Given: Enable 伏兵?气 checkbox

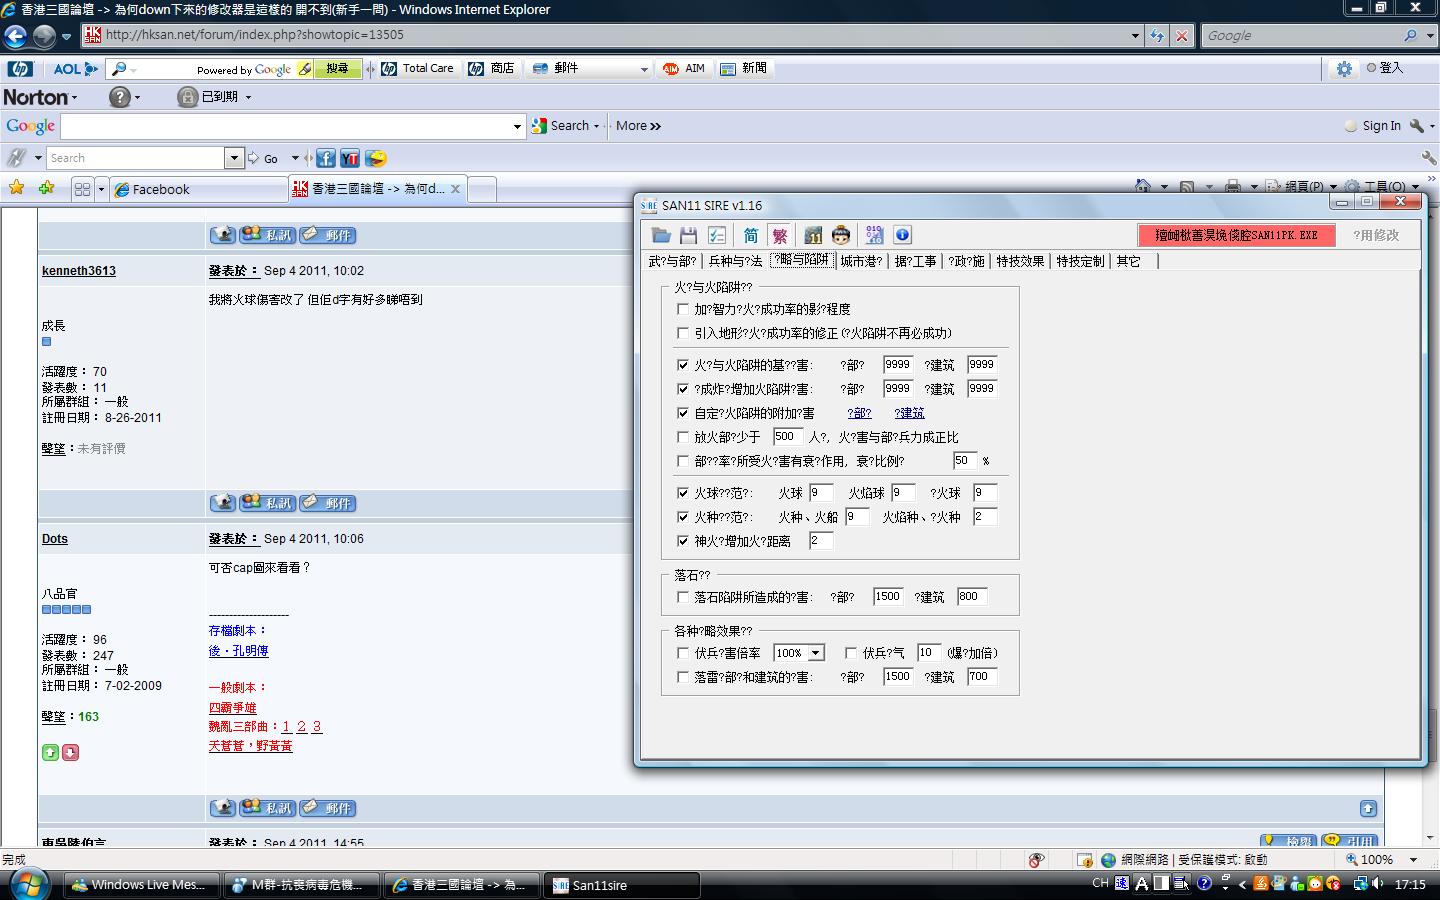Looking at the screenshot, I should (851, 653).
